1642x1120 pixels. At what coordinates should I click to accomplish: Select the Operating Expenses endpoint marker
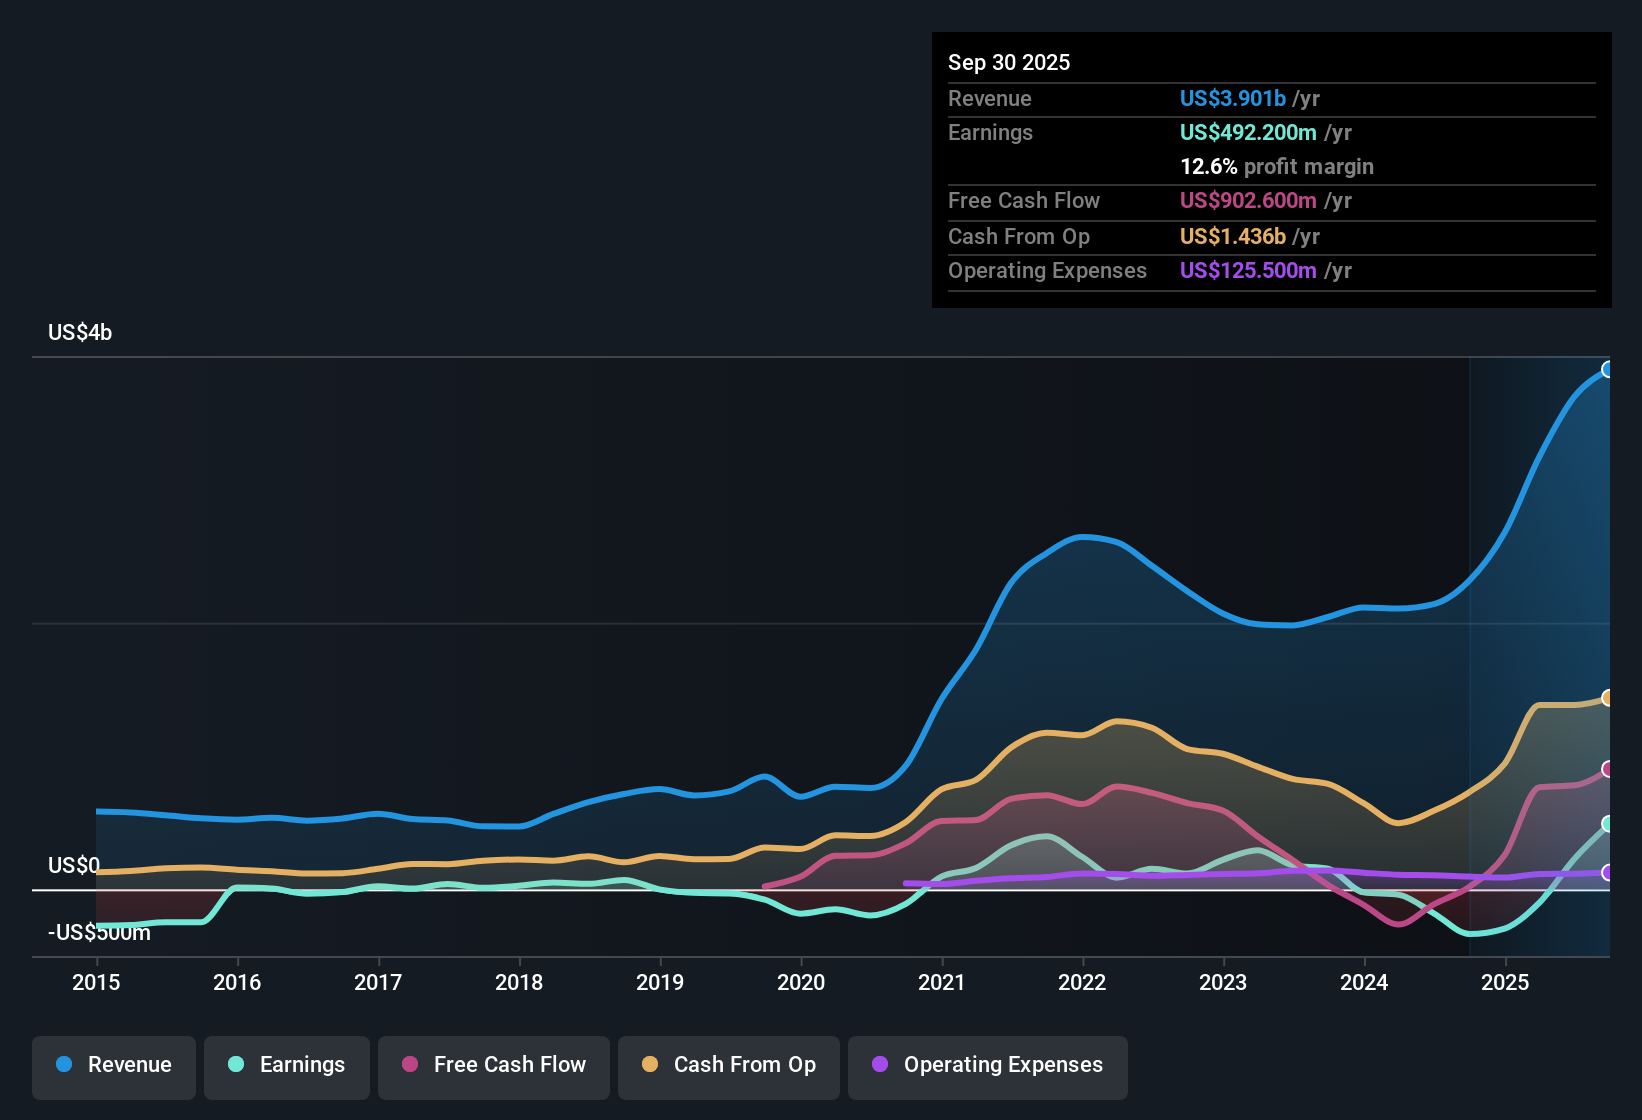tap(1608, 873)
